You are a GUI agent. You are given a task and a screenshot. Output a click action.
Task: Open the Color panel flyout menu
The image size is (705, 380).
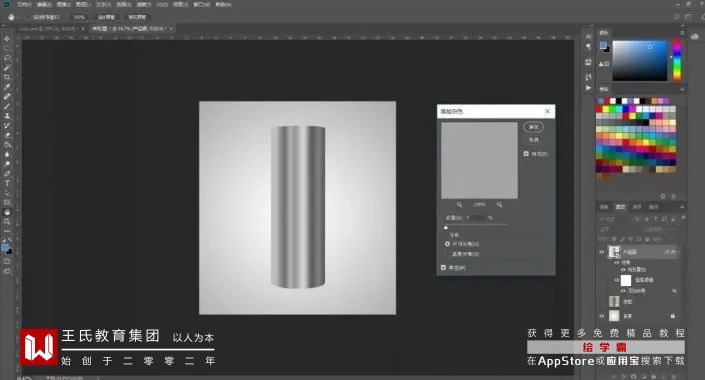click(682, 33)
